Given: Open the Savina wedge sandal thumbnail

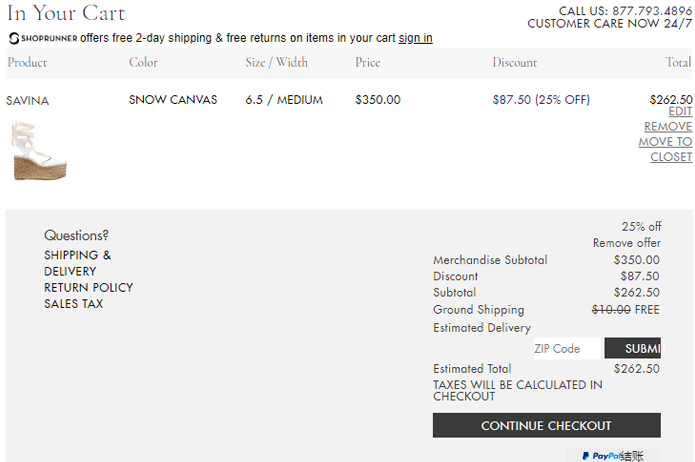Looking at the screenshot, I should pyautogui.click(x=39, y=151).
